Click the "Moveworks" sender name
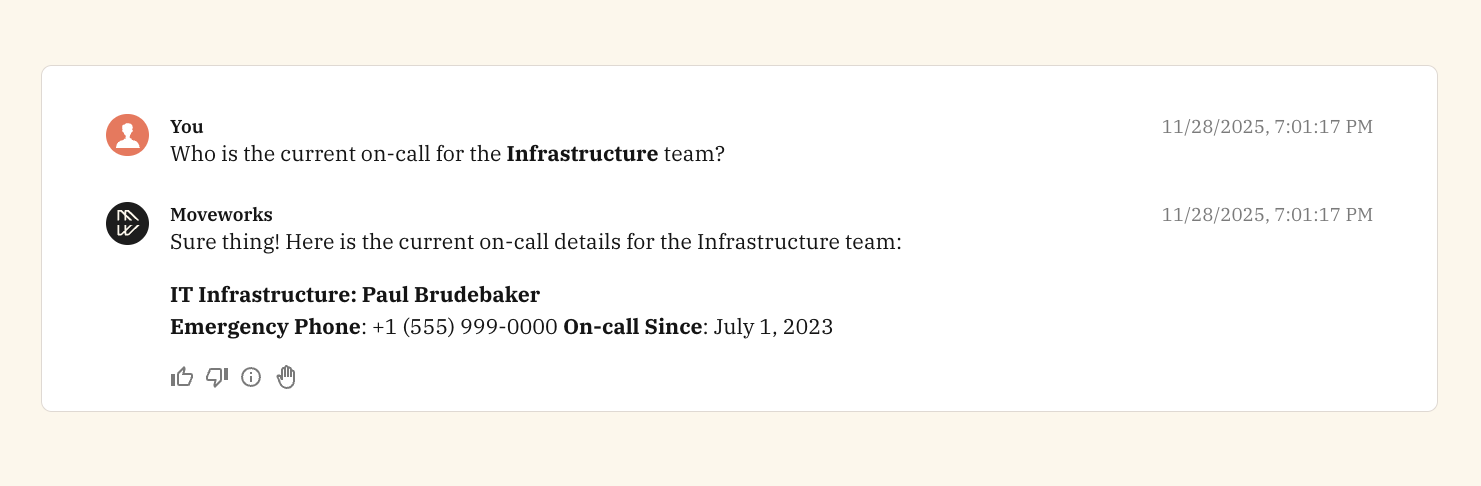Viewport: 1481px width, 486px height. [221, 215]
